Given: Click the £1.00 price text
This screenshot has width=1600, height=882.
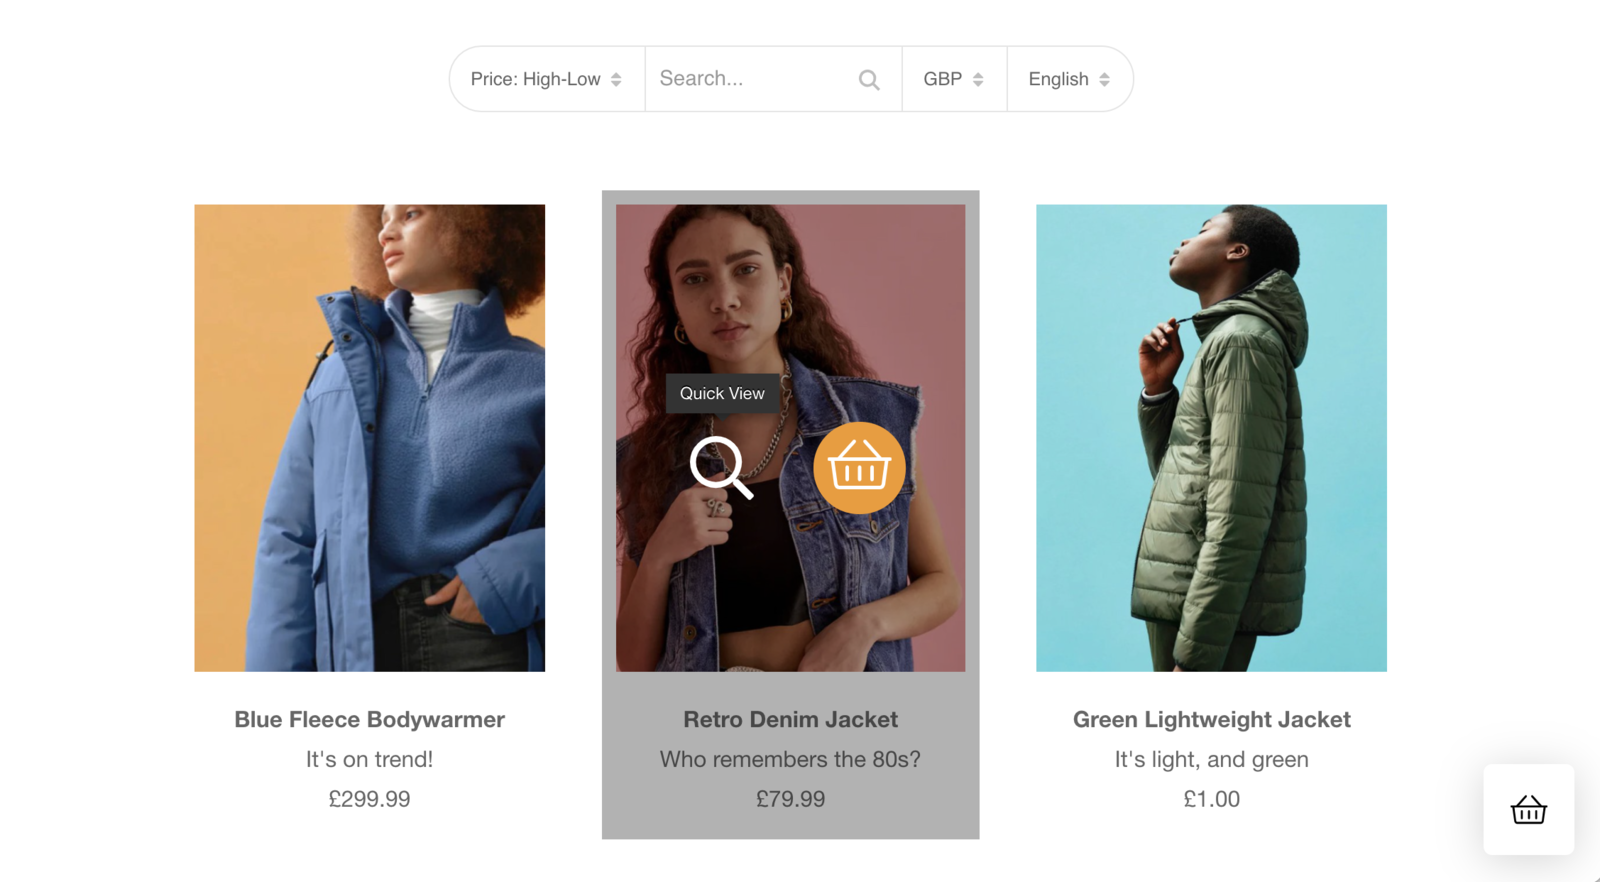Looking at the screenshot, I should pyautogui.click(x=1211, y=799).
